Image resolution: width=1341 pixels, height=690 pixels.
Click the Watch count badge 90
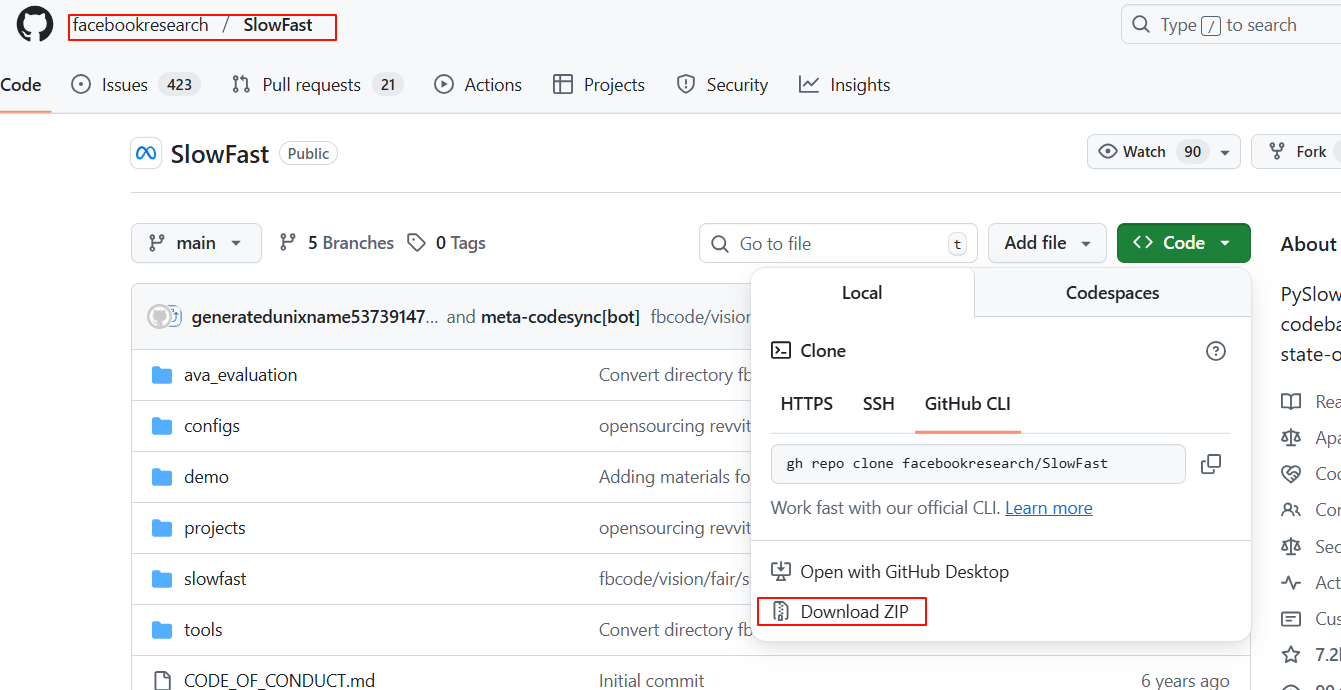pyautogui.click(x=1192, y=152)
